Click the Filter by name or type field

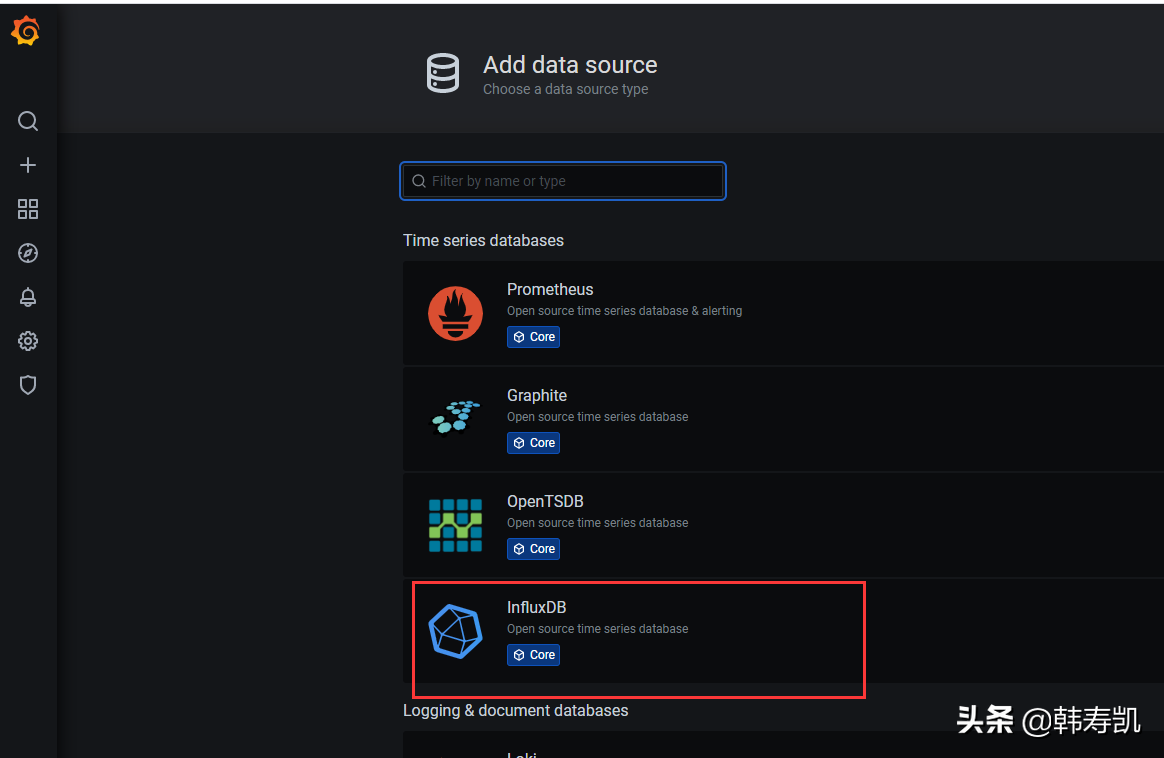click(563, 181)
